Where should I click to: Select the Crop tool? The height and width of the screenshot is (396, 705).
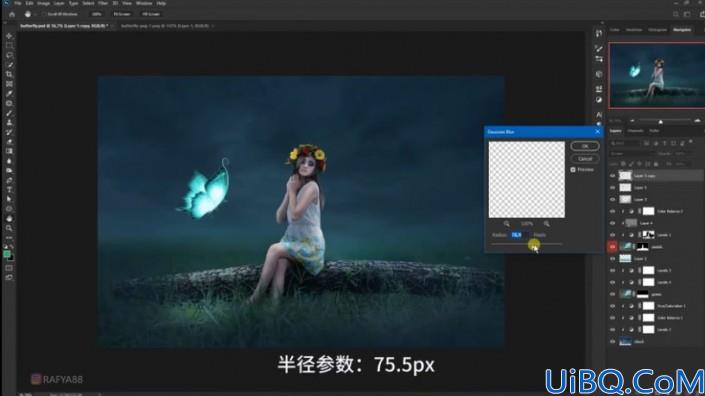pos(9,74)
